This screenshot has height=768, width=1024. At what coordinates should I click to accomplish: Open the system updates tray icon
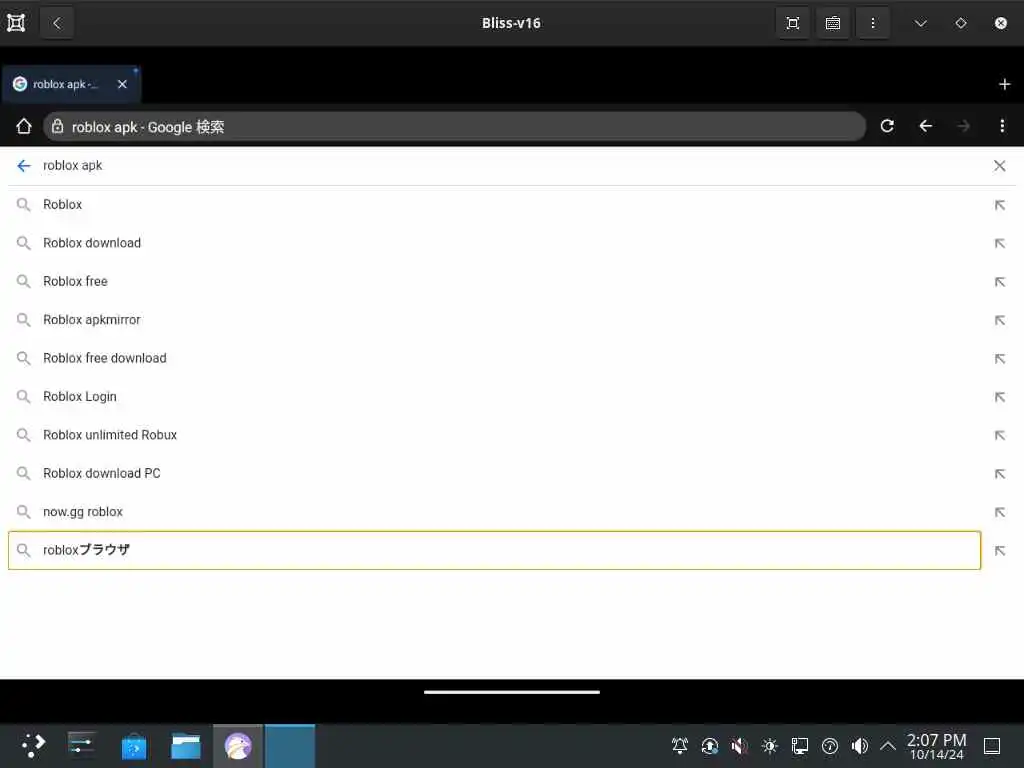[709, 746]
